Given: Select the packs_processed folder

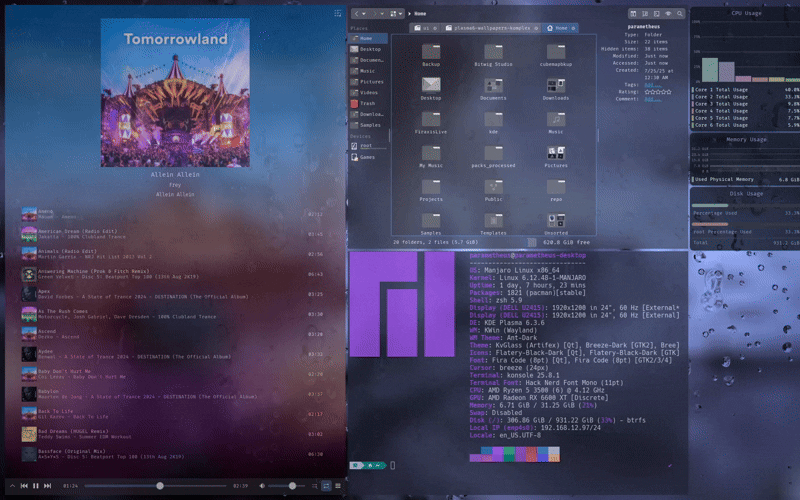Looking at the screenshot, I should (493, 156).
